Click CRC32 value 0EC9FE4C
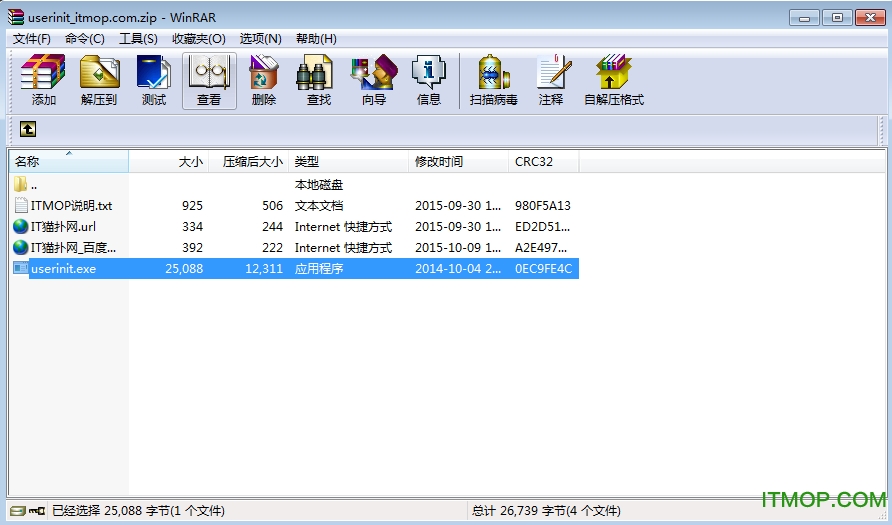Screen dimensions: 892x525 pos(543,268)
